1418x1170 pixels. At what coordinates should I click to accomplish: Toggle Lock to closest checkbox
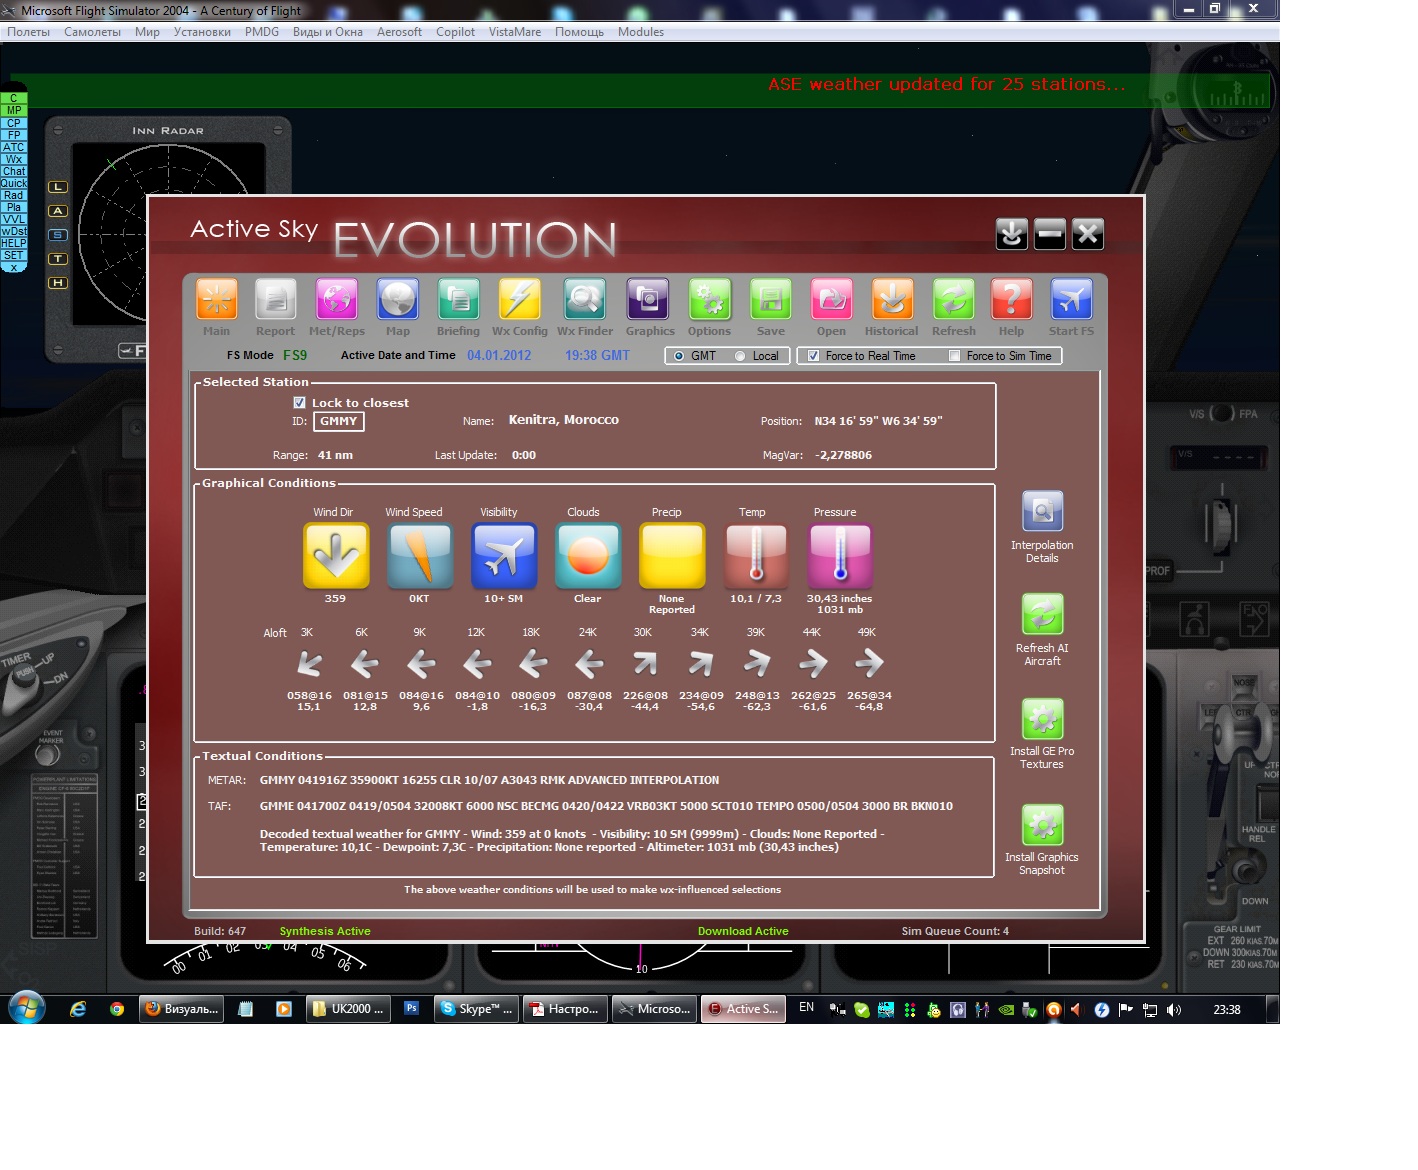[x=299, y=402]
